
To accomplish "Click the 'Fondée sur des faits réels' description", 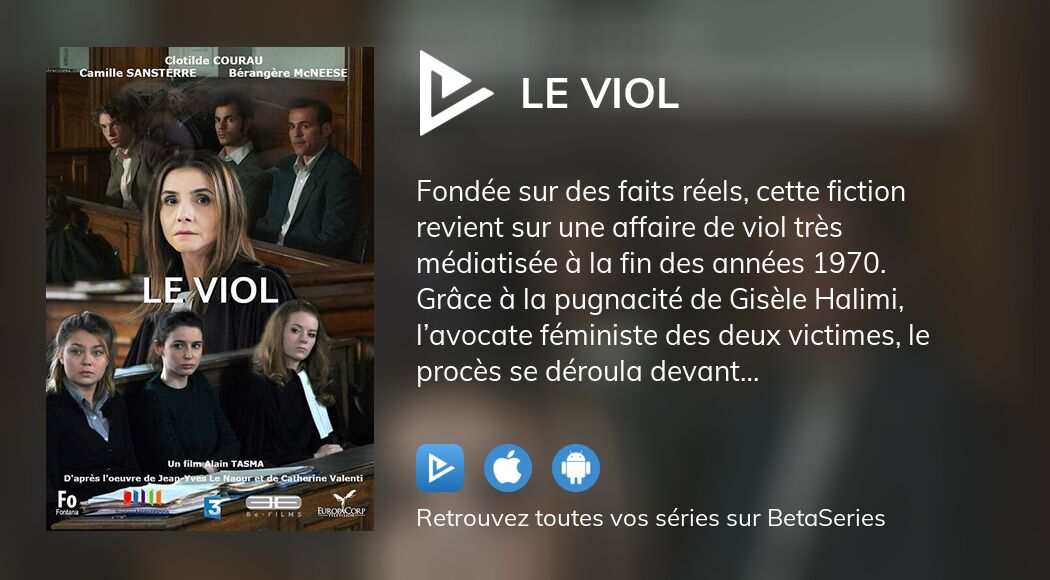I will (673, 281).
